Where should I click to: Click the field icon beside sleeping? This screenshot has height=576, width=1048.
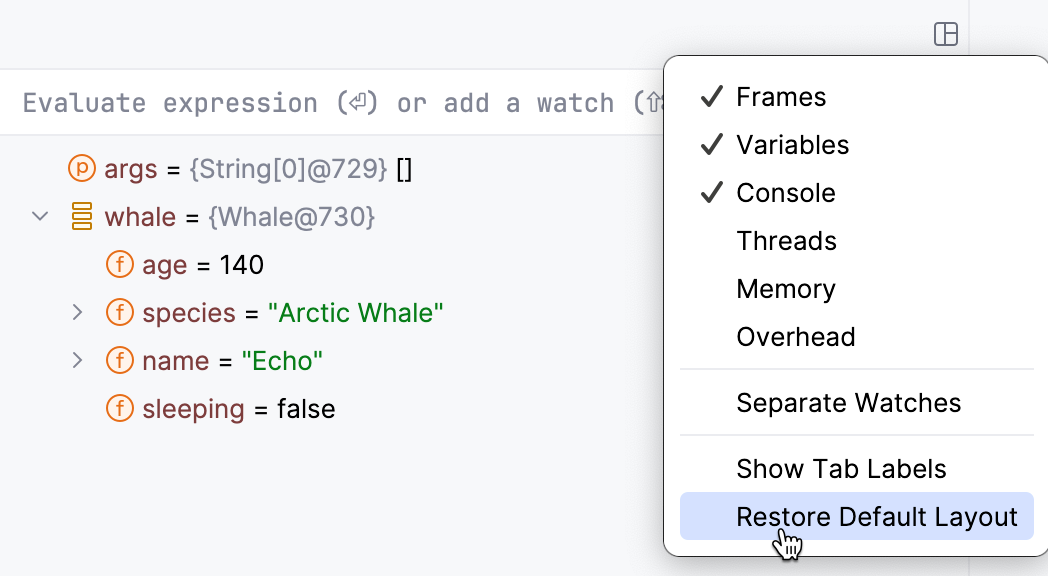(119, 408)
